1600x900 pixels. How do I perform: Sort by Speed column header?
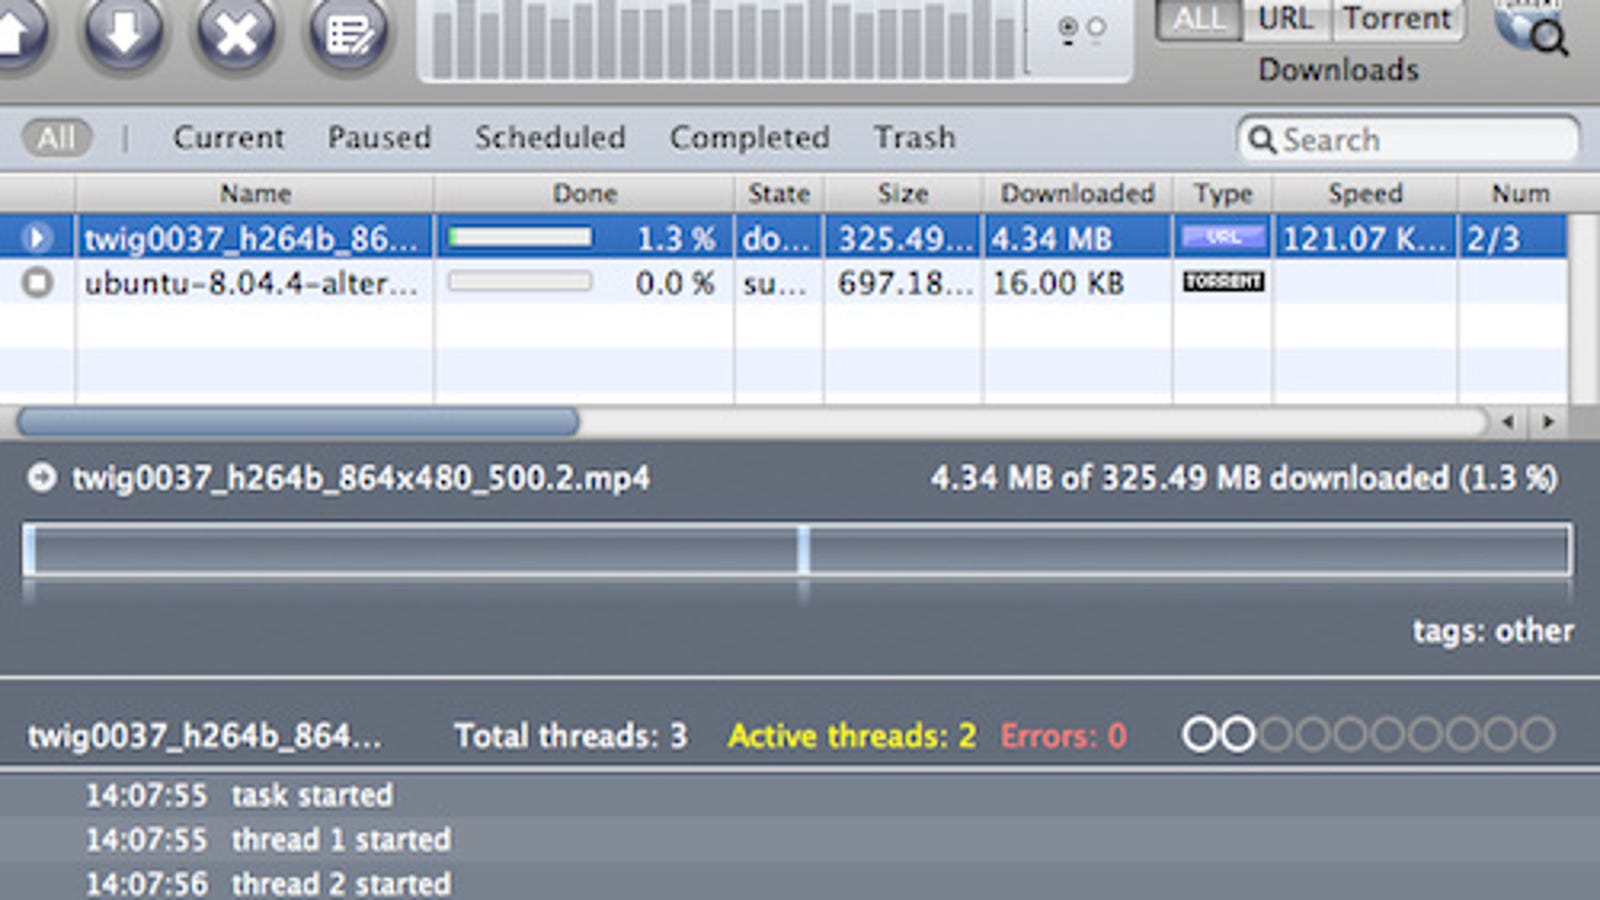pos(1365,193)
